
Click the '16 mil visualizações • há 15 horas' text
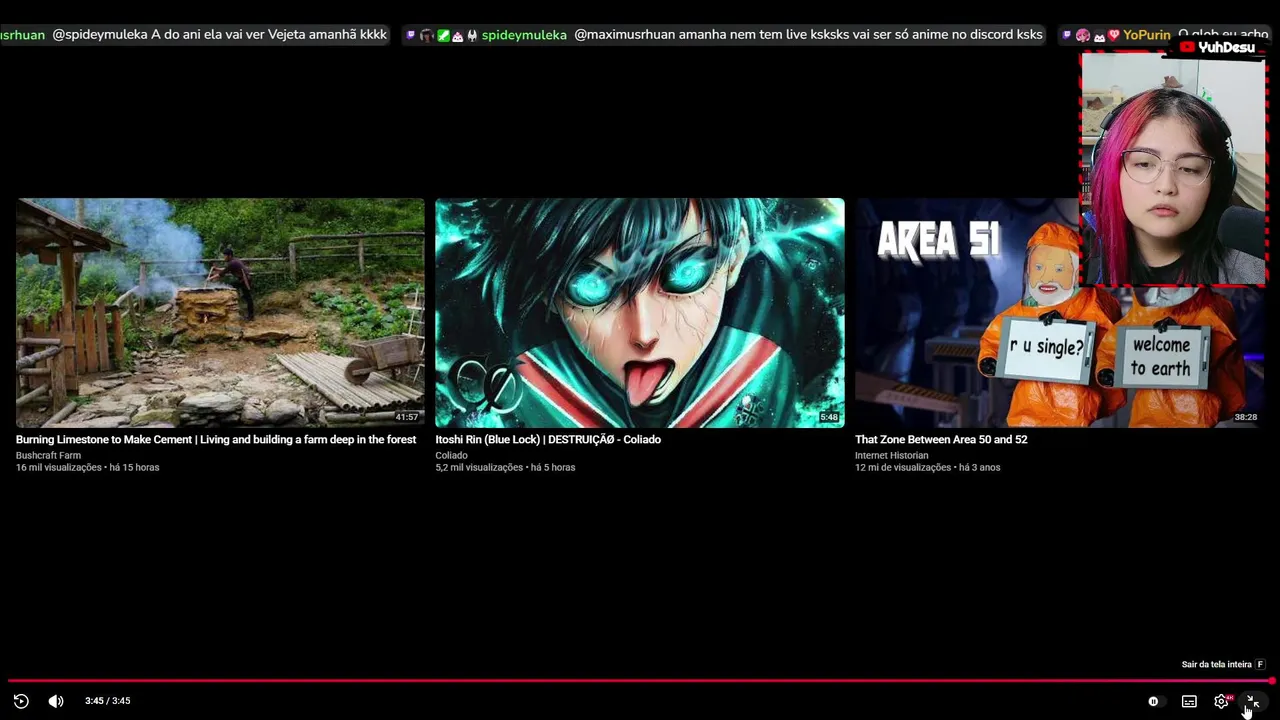coord(87,467)
